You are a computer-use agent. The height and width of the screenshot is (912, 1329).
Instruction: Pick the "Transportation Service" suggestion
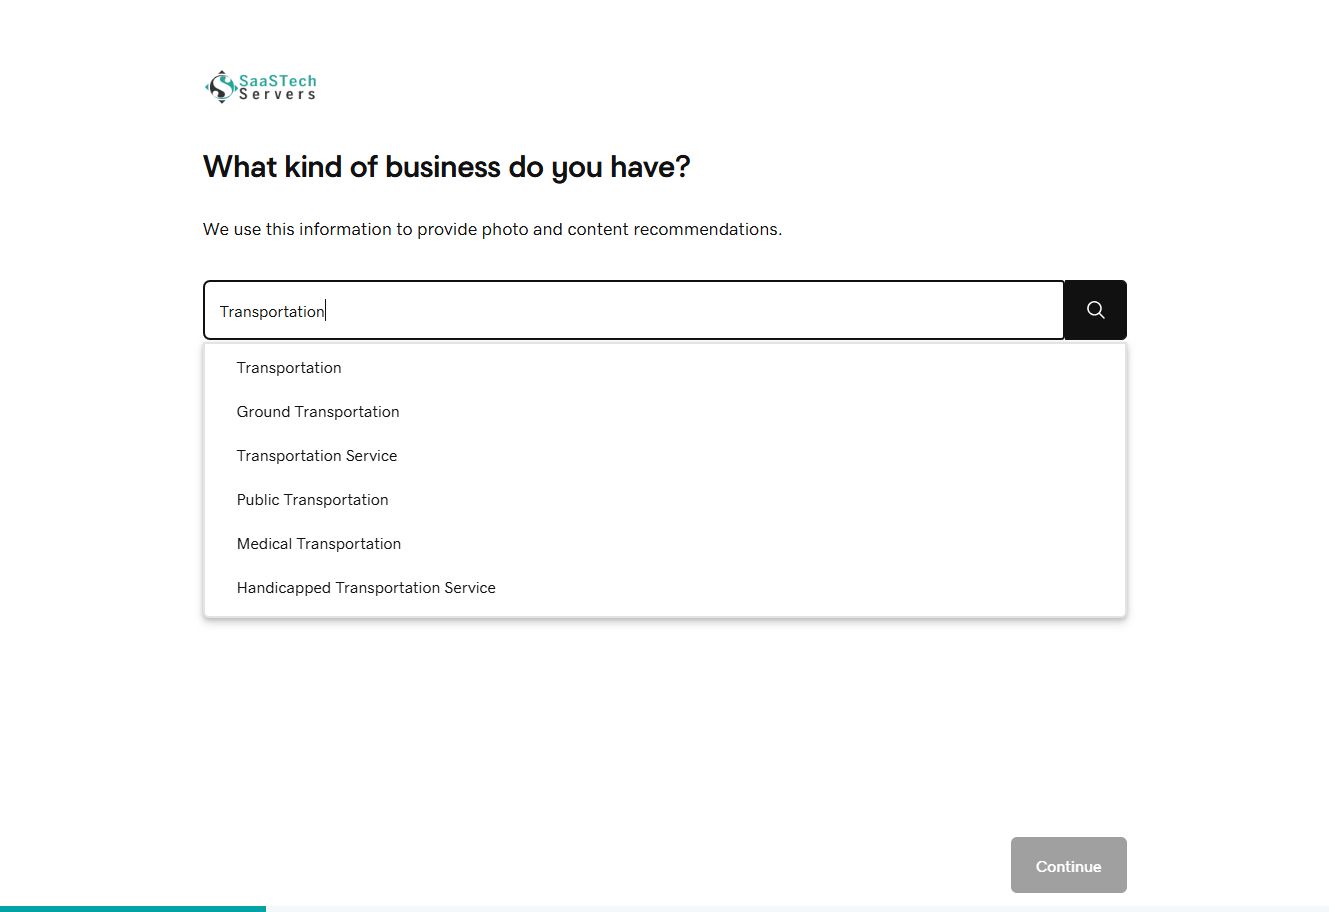click(x=665, y=456)
